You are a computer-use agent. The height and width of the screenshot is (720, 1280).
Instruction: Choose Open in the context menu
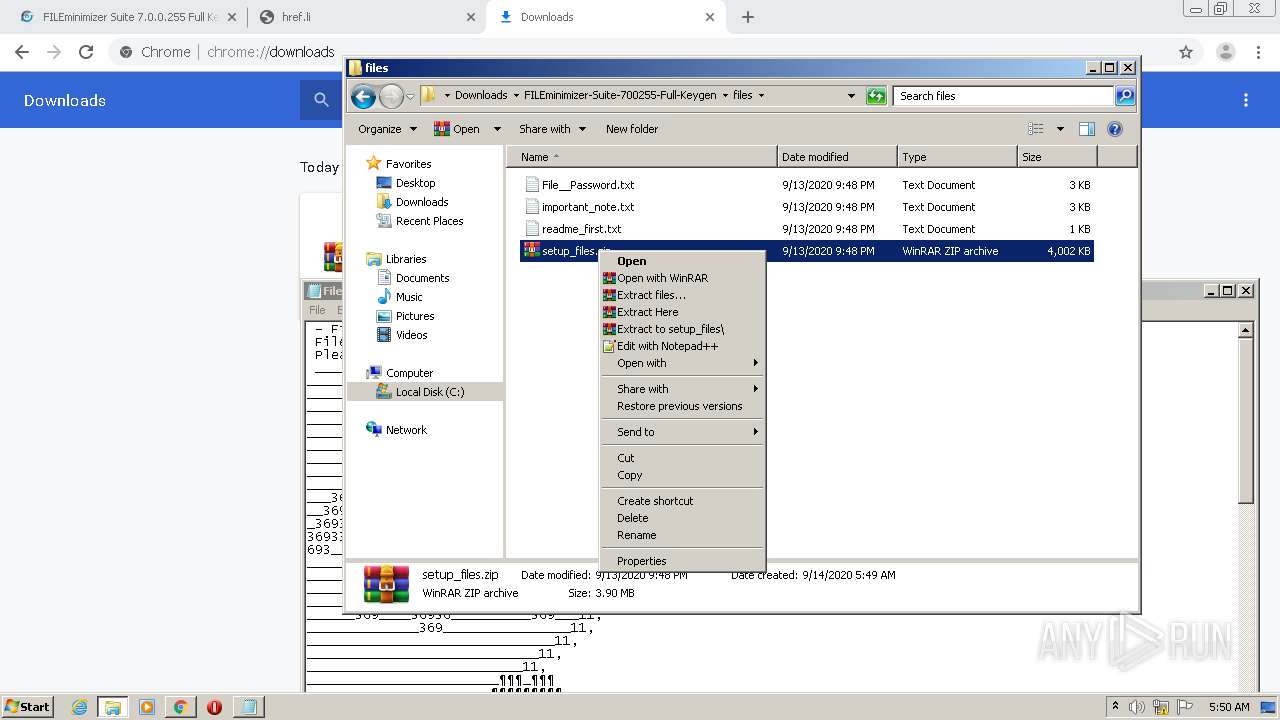(682, 261)
